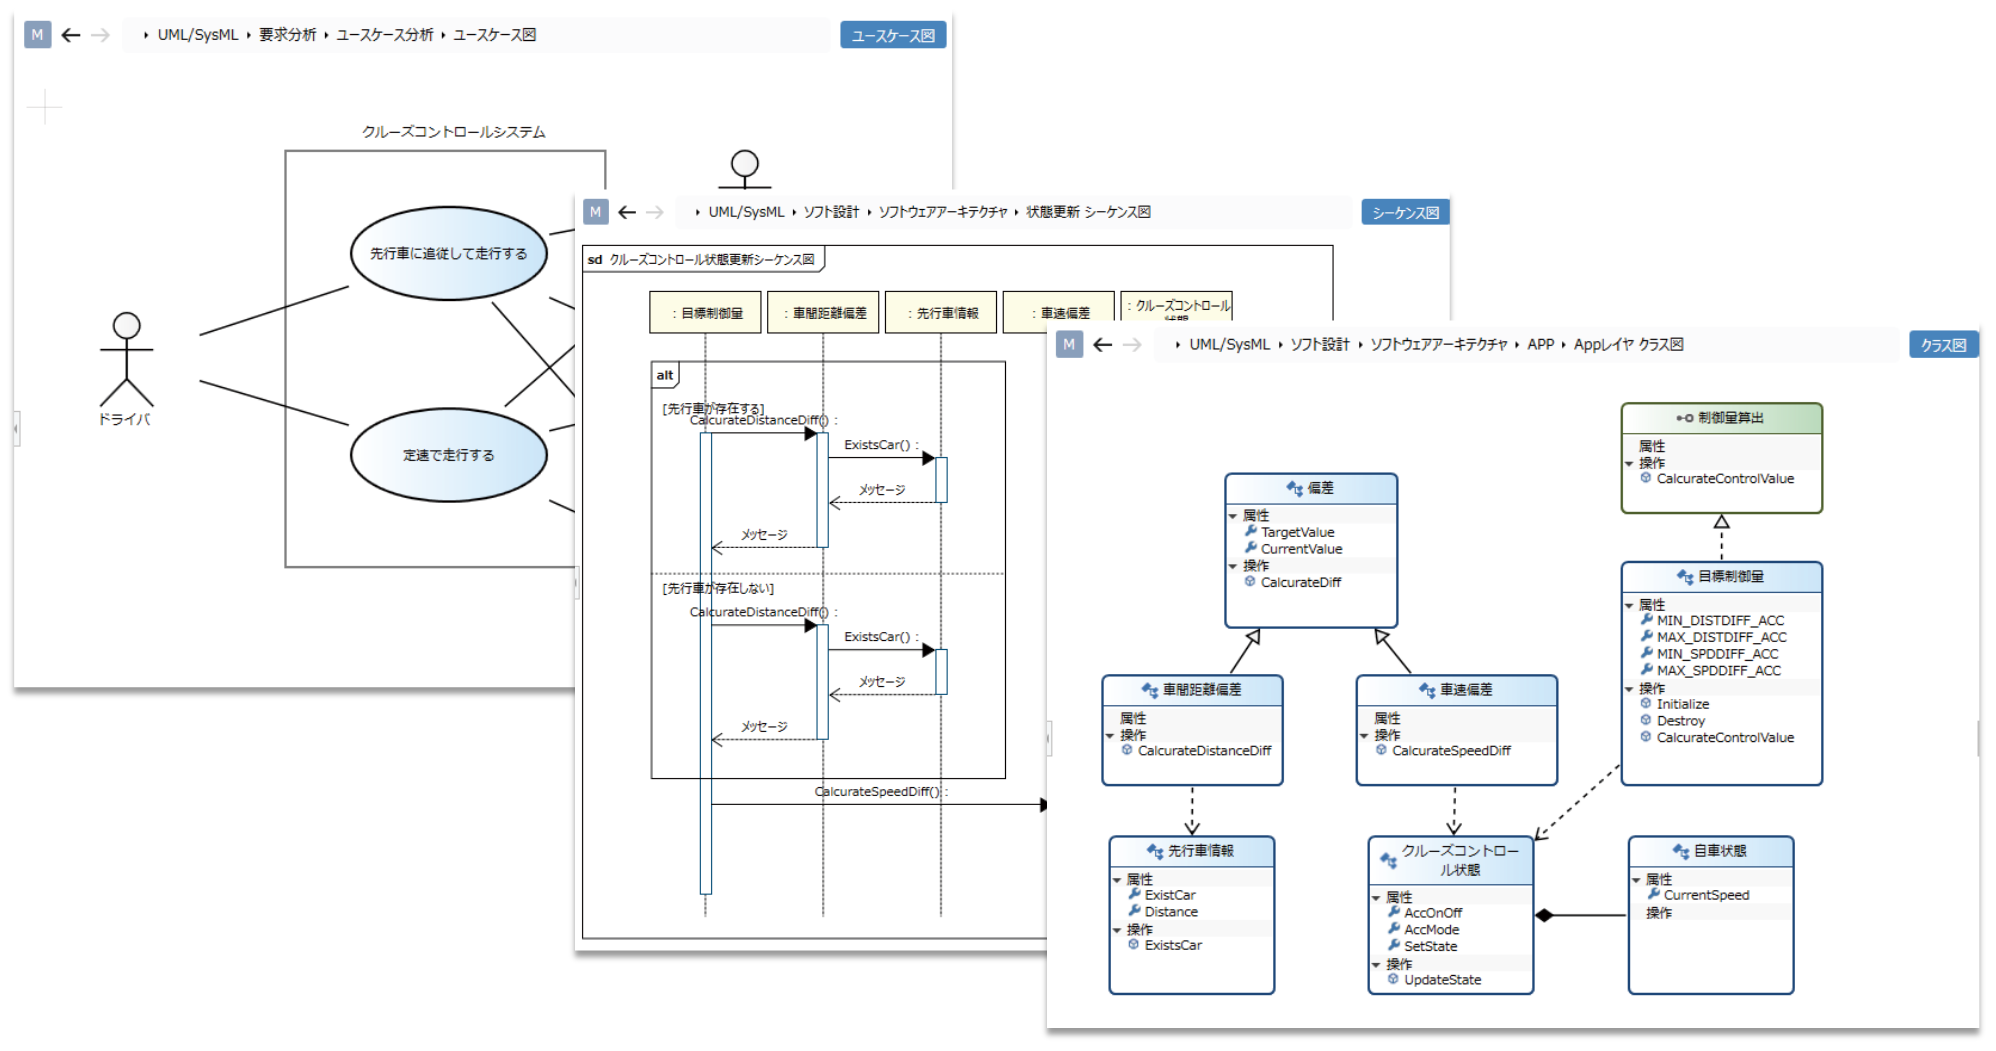
Task: Go back in the class diagram window
Action: click(x=1103, y=345)
